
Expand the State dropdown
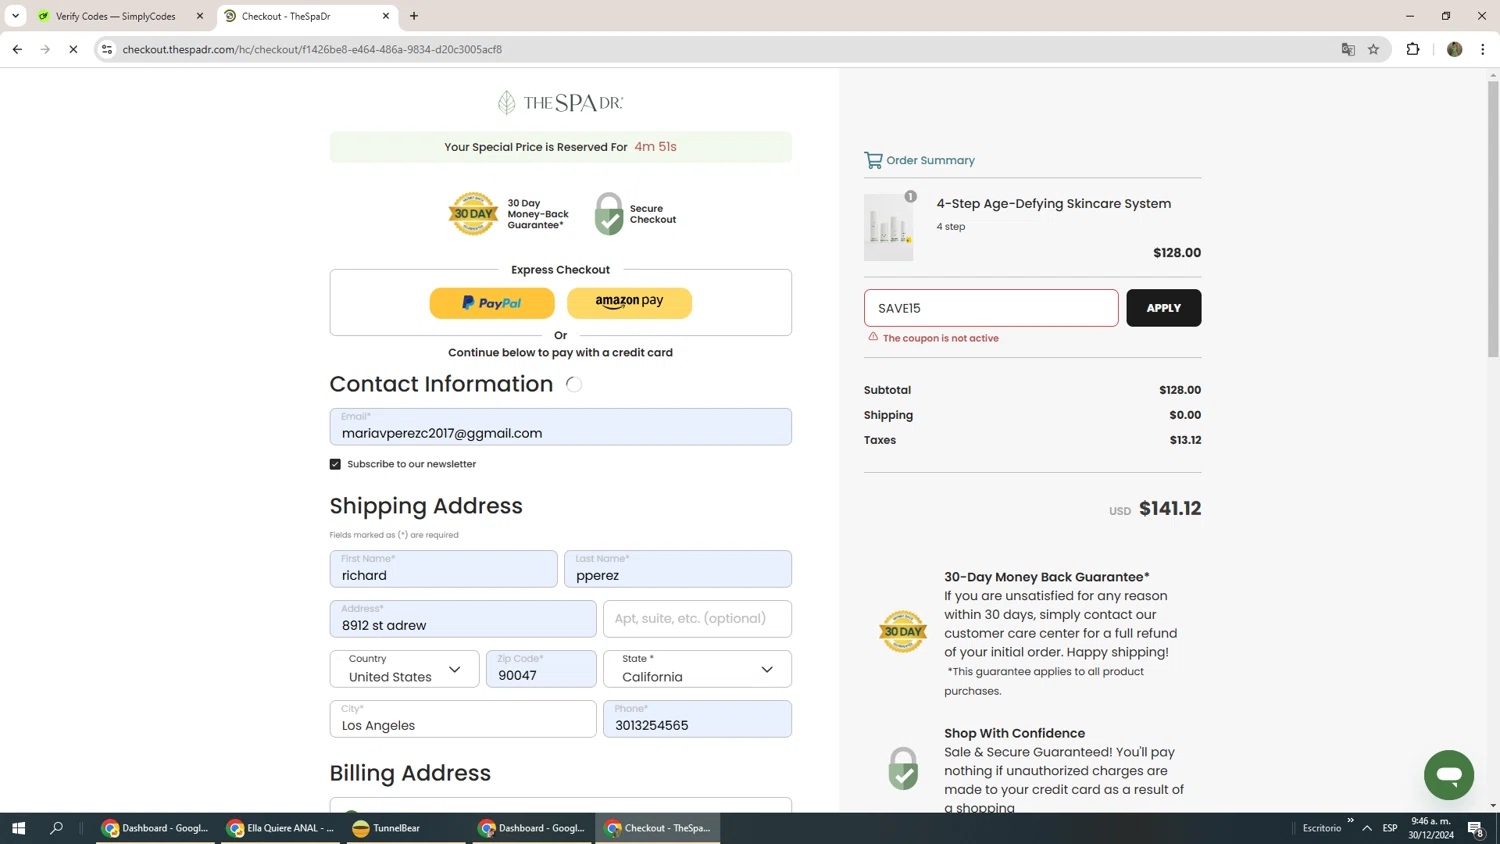click(x=697, y=669)
